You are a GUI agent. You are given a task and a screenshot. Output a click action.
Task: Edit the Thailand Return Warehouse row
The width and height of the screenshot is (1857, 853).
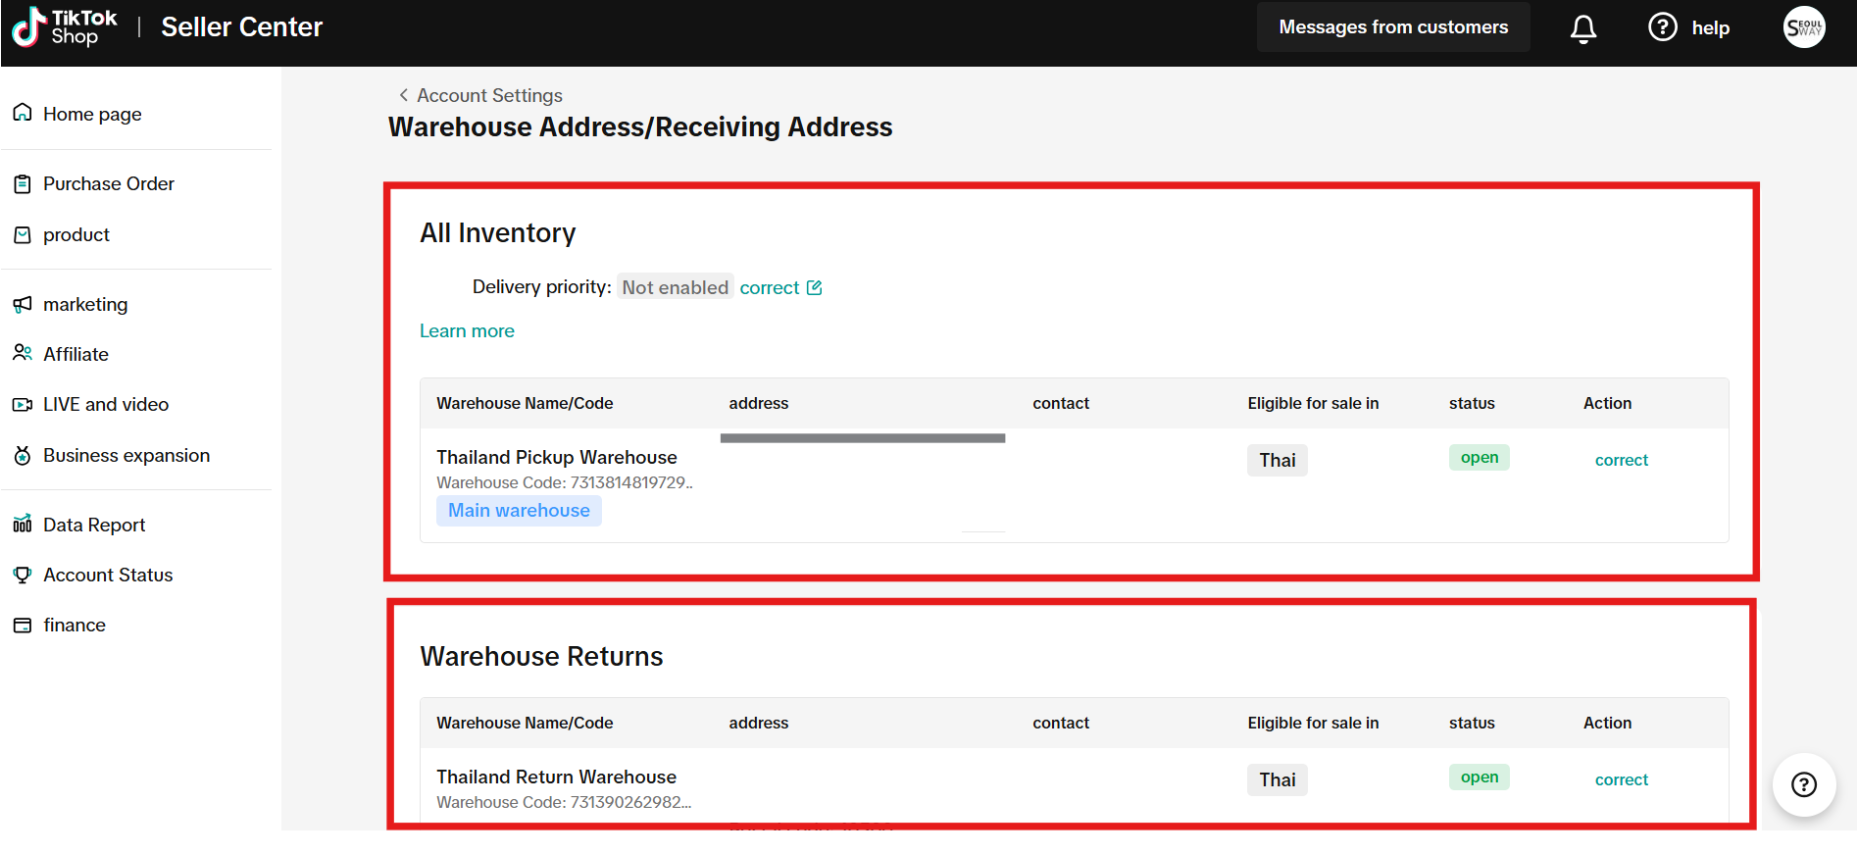(1620, 780)
